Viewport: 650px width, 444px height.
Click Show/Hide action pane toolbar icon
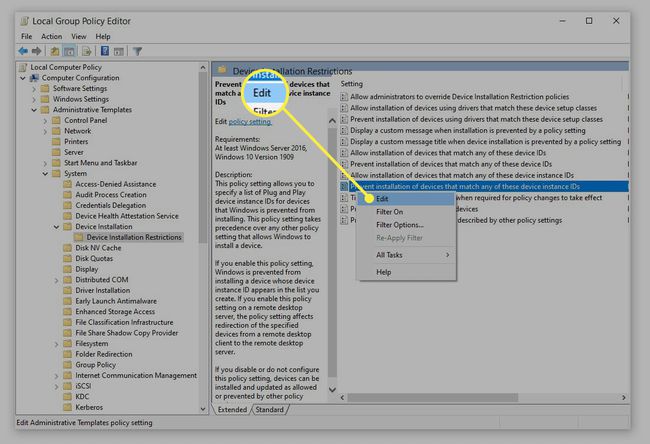[119, 51]
